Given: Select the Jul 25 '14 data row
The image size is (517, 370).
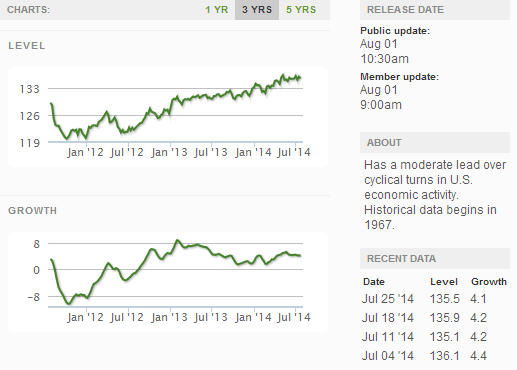Looking at the screenshot, I should coord(435,299).
